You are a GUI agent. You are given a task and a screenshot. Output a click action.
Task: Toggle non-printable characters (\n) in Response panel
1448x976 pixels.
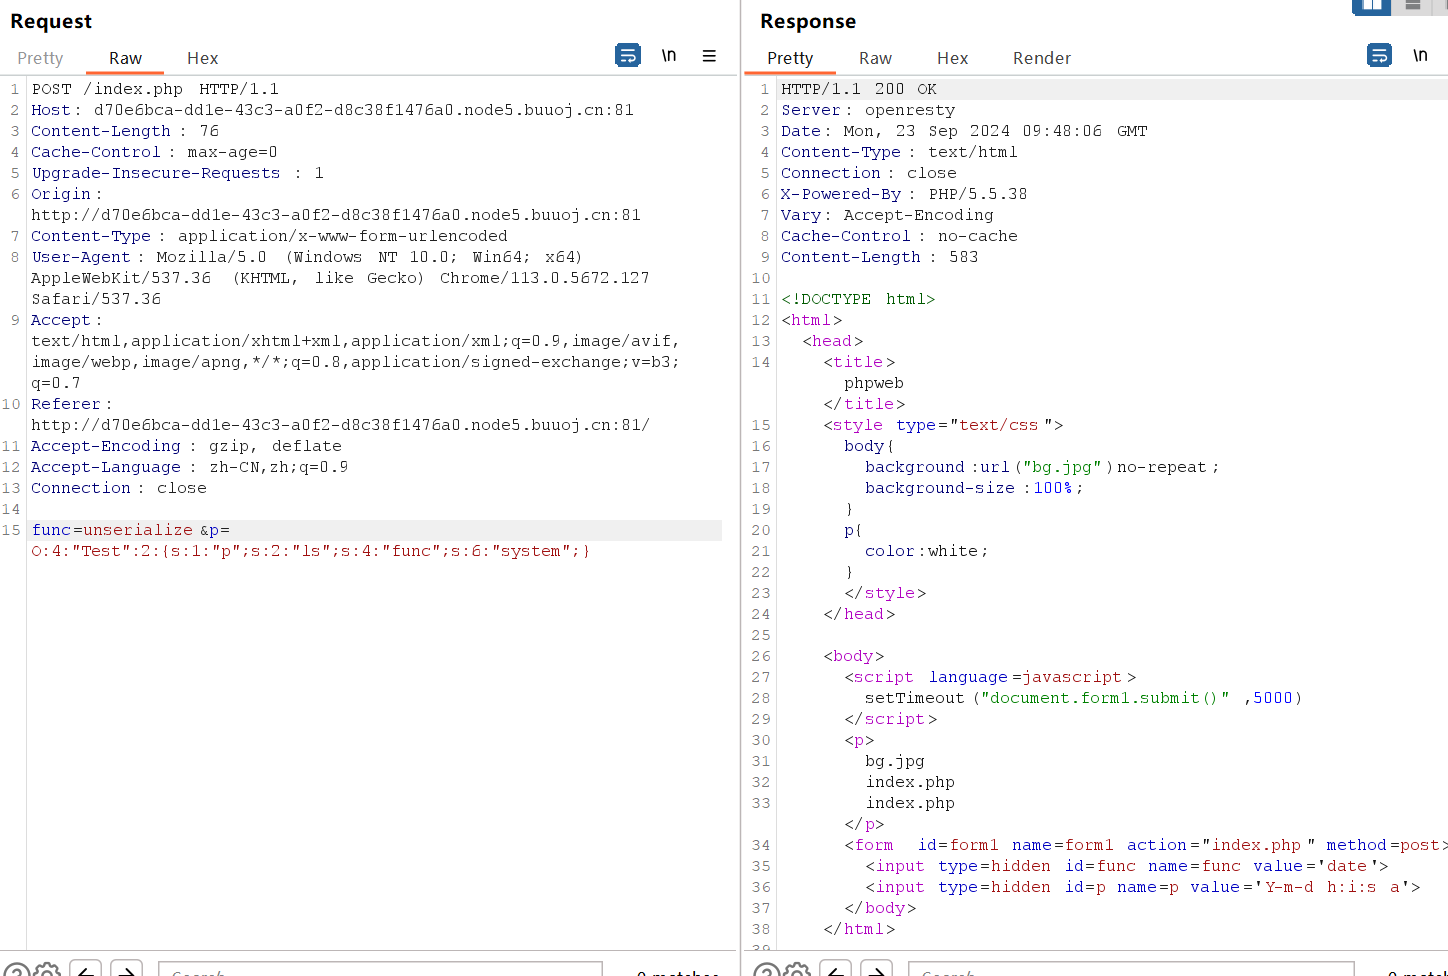click(1420, 56)
